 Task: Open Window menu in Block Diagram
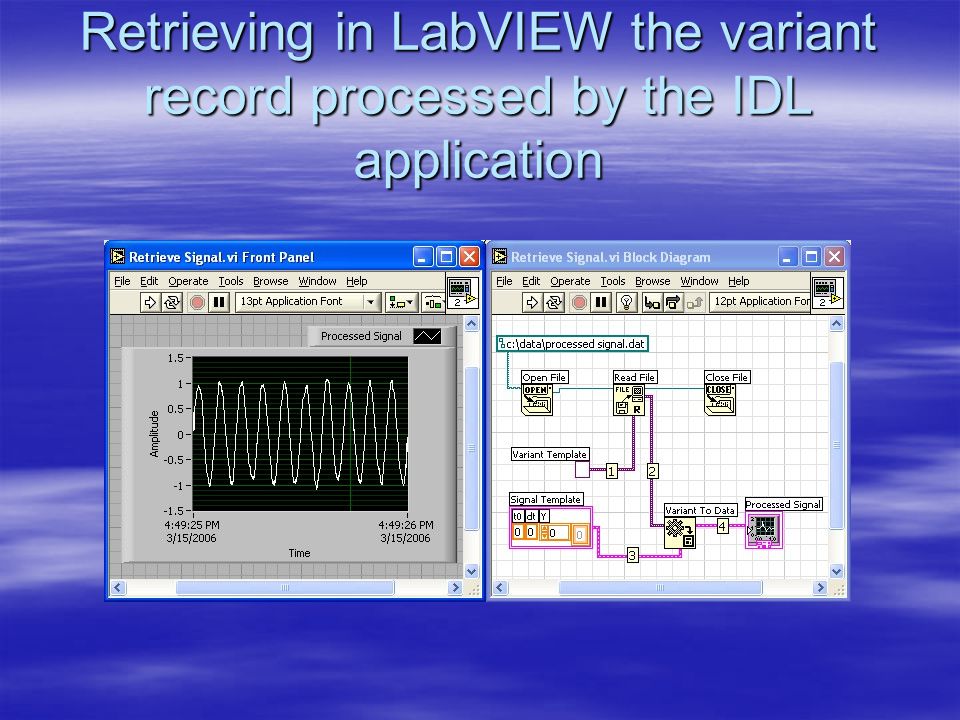(x=699, y=281)
